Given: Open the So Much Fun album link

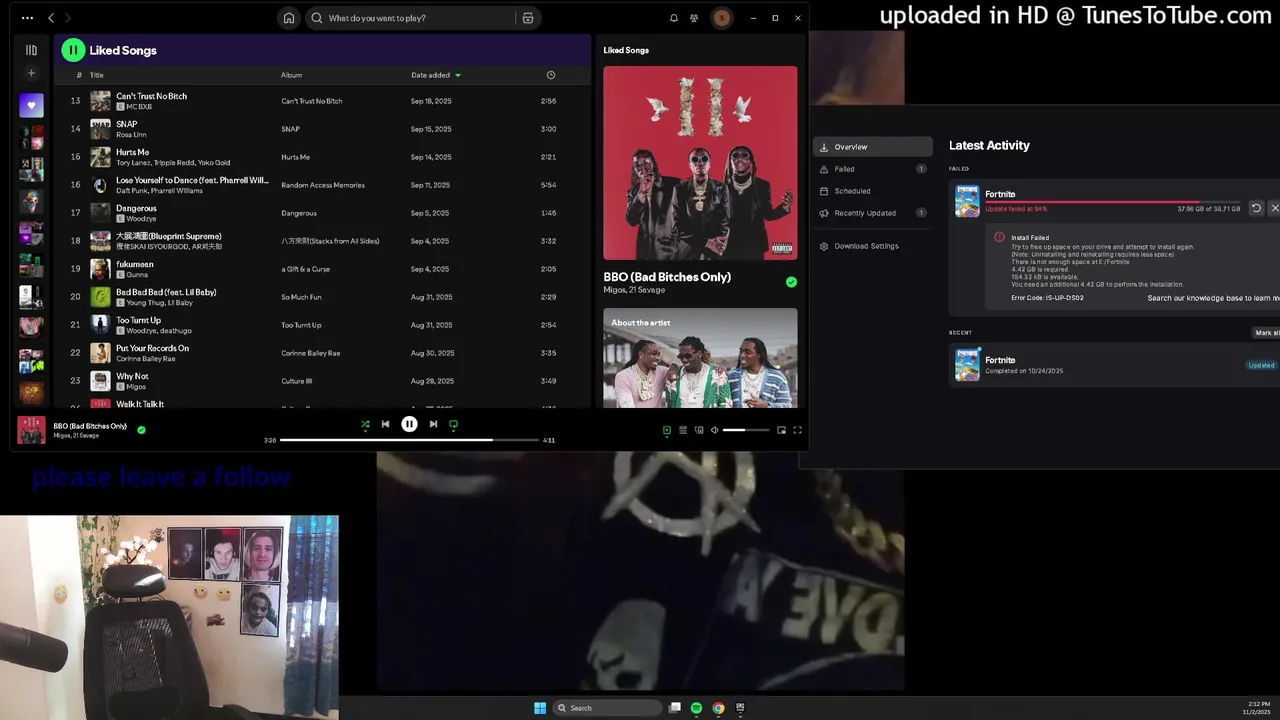Looking at the screenshot, I should (x=301, y=297).
